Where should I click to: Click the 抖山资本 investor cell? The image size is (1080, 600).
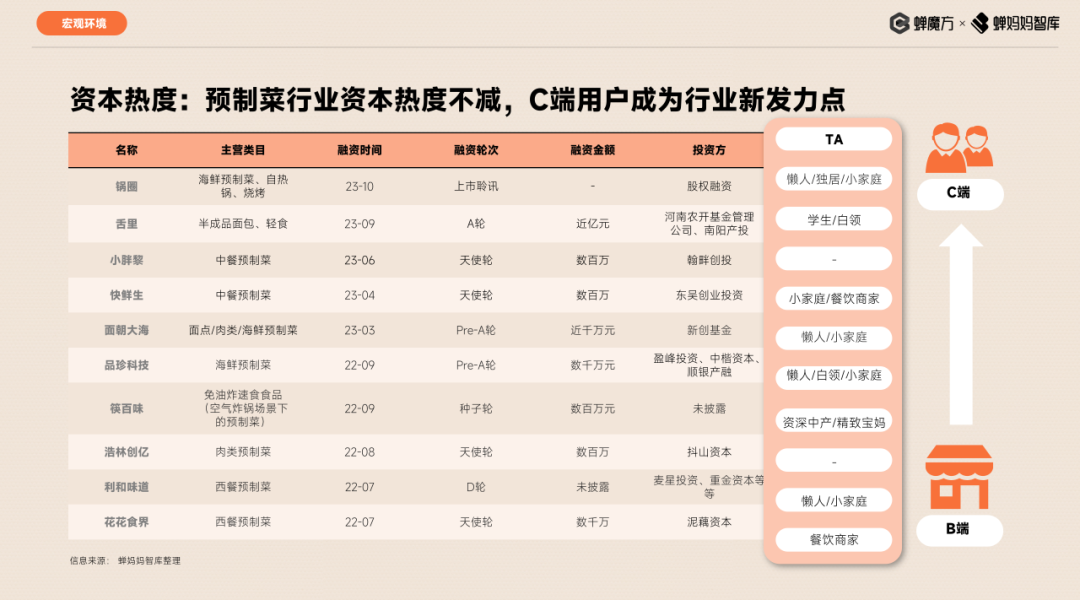click(x=709, y=452)
